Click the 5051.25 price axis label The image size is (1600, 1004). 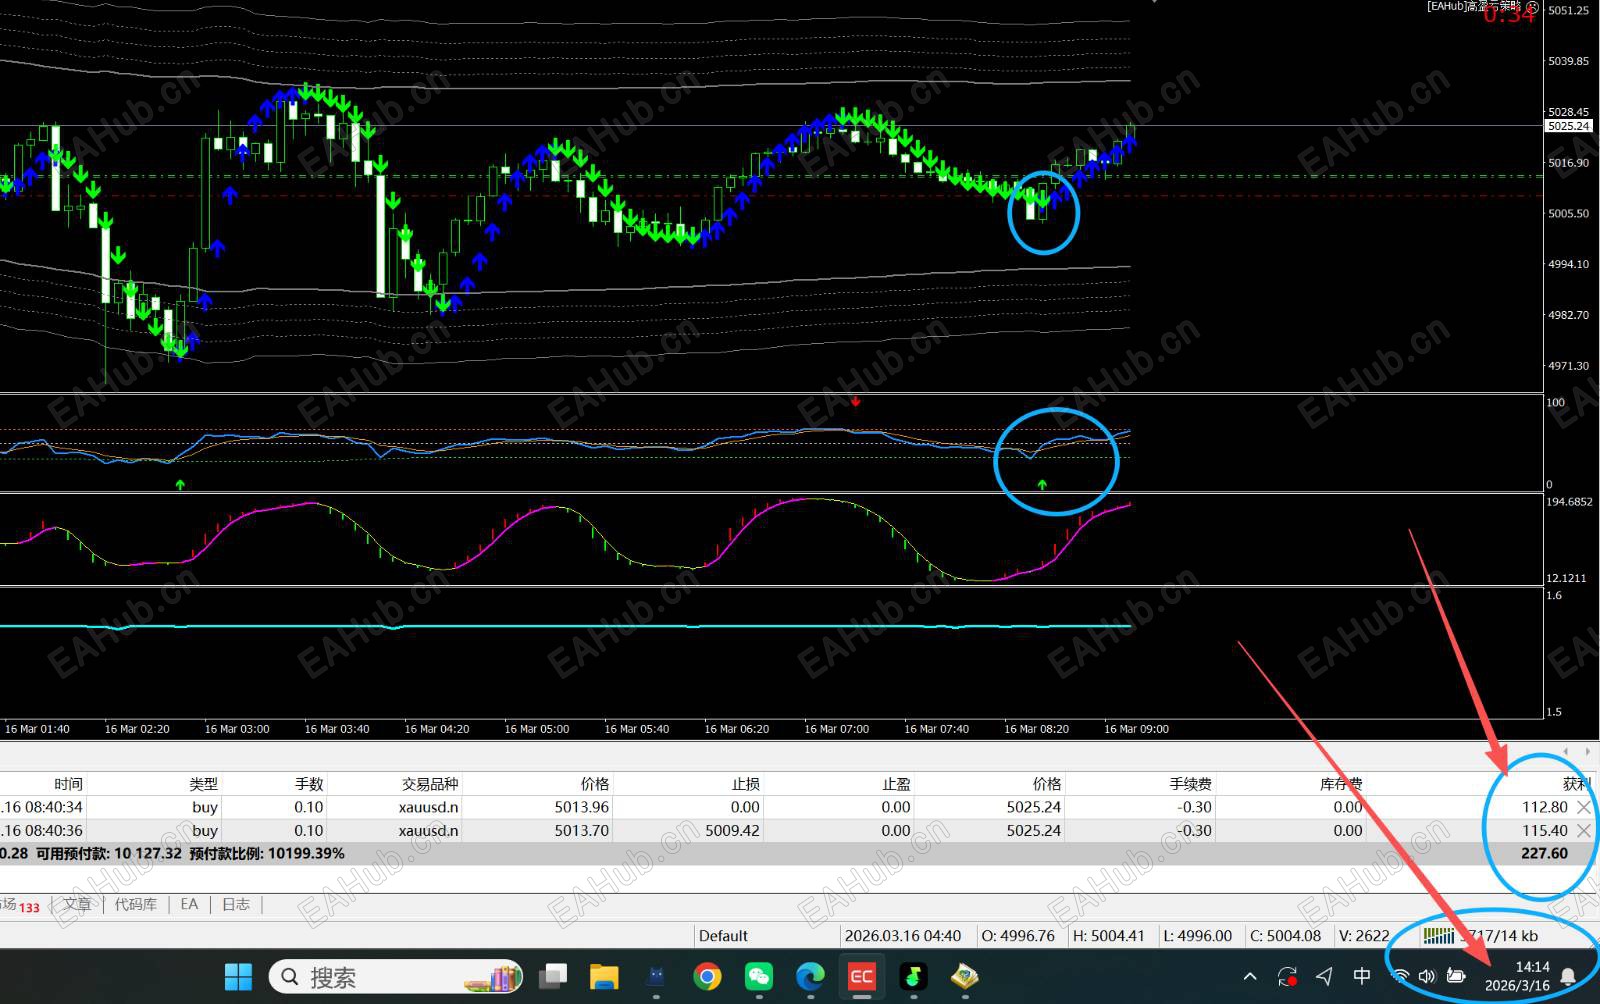tap(1568, 10)
